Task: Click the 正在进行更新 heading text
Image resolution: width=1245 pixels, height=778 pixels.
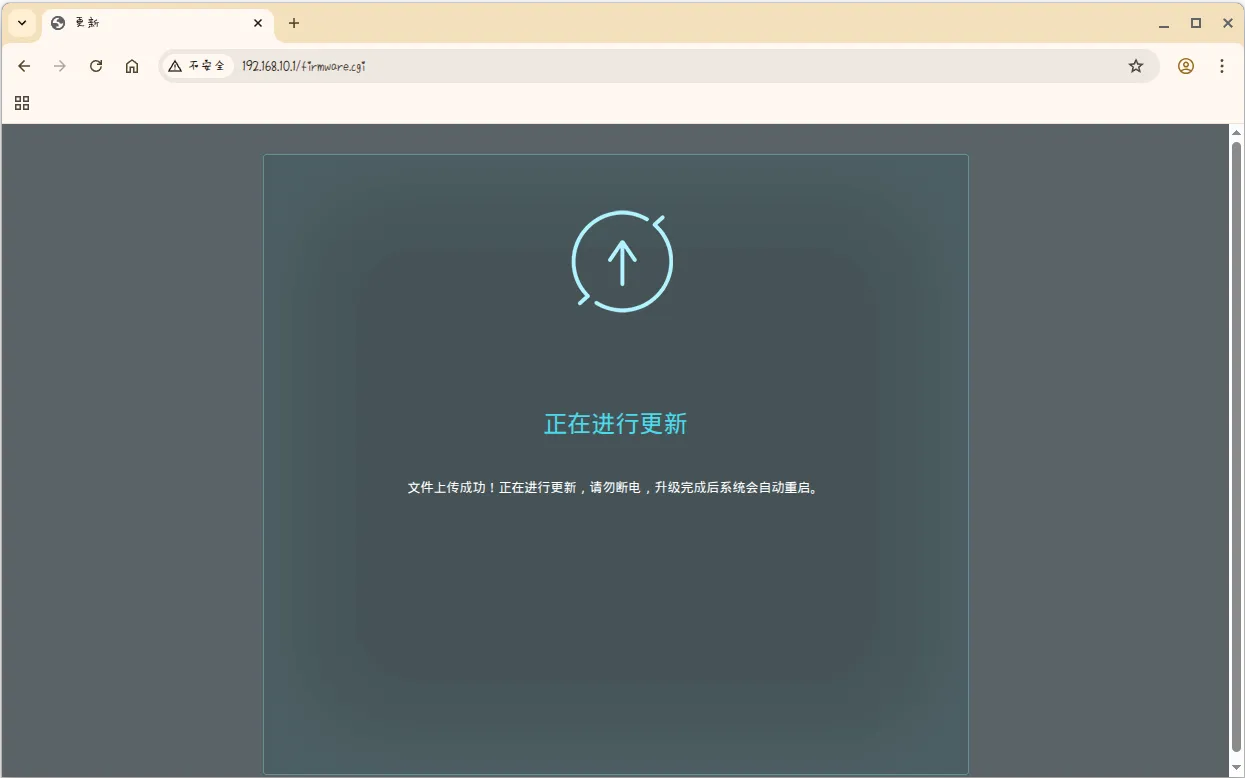Action: 615,423
